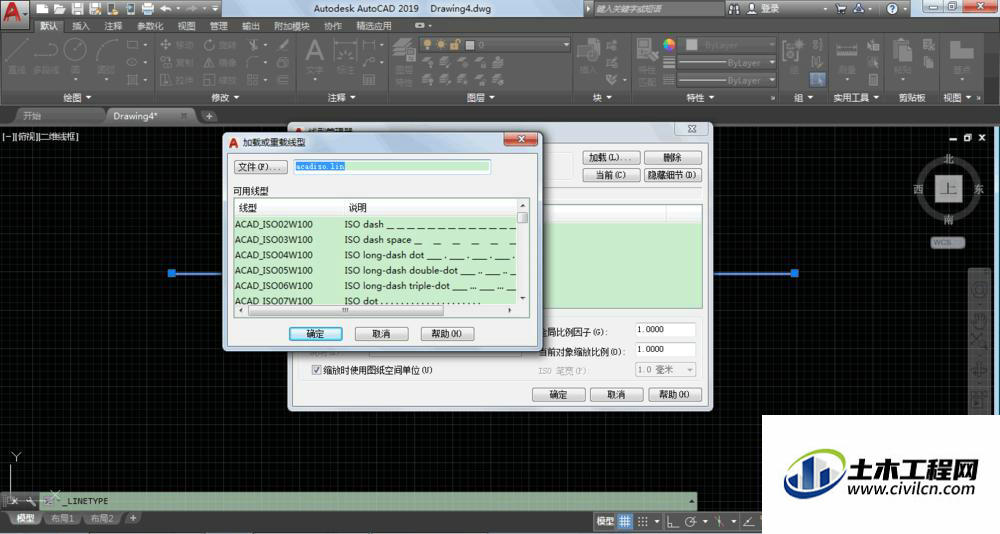Open the AutoCAD application menu logo button
Image resolution: width=1000 pixels, height=534 pixels.
coord(13,12)
